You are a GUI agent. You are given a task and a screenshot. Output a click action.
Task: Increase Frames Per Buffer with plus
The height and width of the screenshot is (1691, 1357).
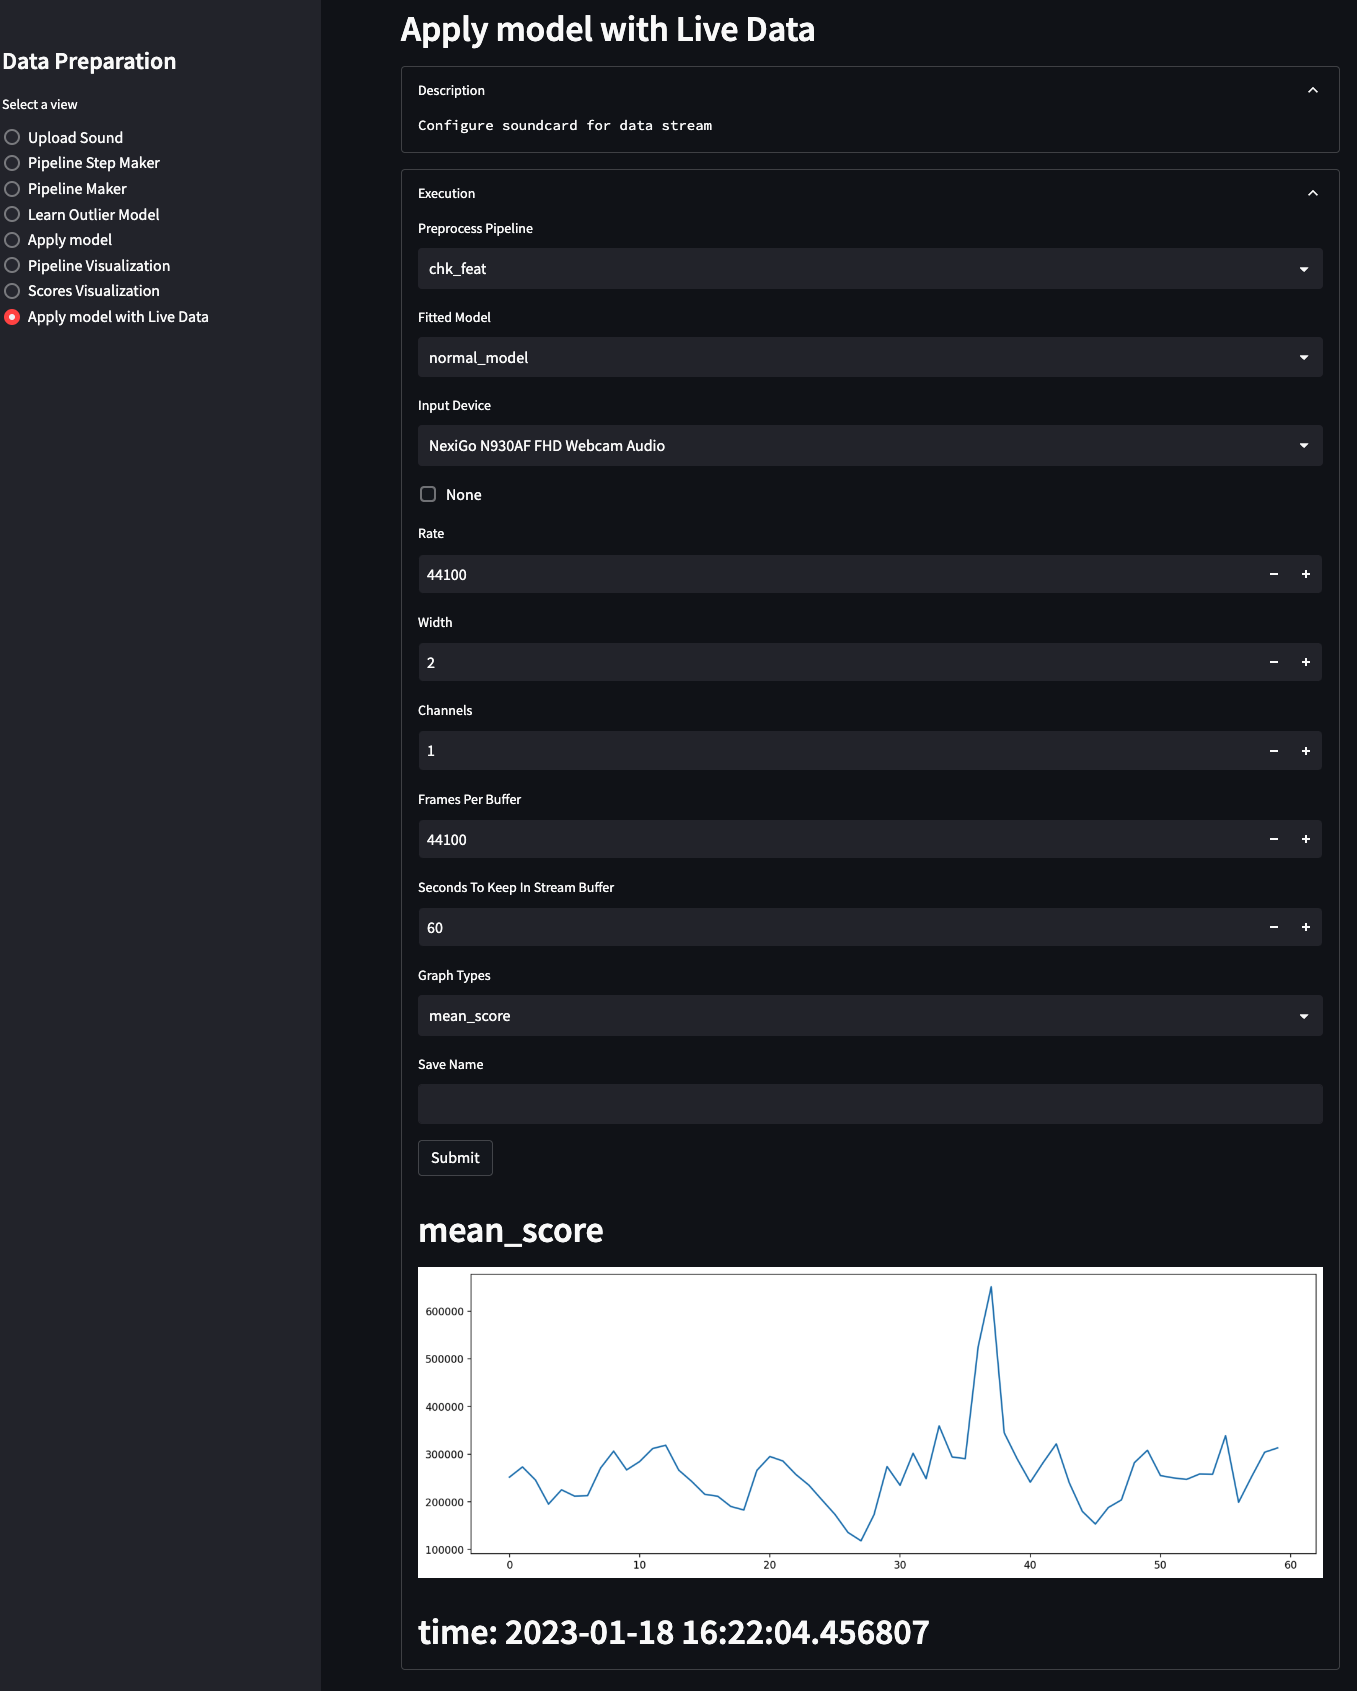[1306, 839]
